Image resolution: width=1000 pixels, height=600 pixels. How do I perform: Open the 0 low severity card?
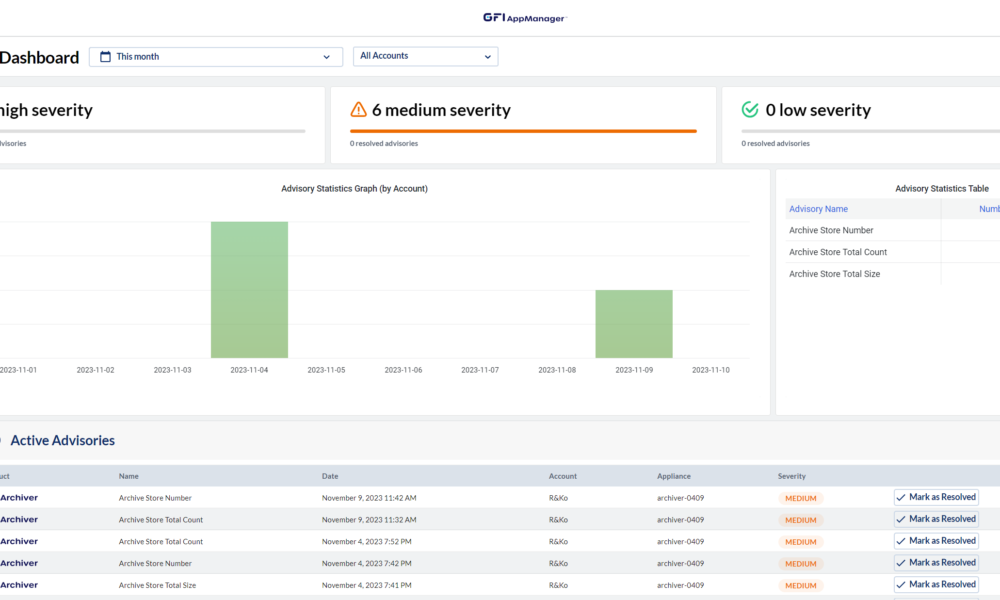click(860, 125)
